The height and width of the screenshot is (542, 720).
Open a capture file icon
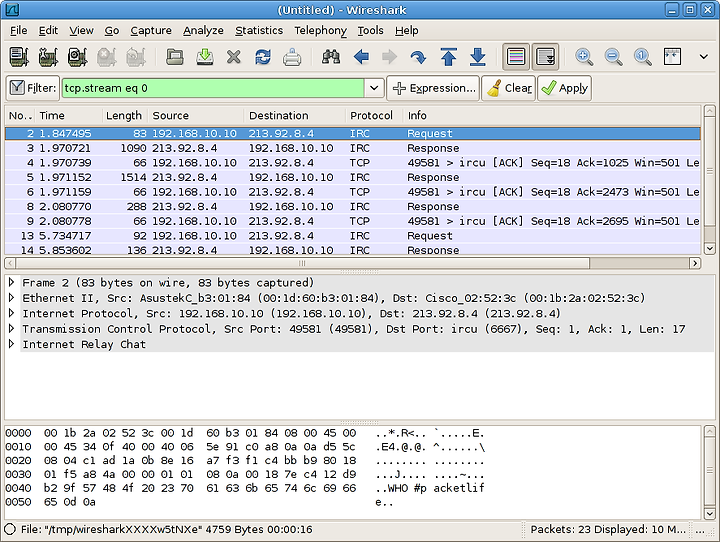[174, 57]
